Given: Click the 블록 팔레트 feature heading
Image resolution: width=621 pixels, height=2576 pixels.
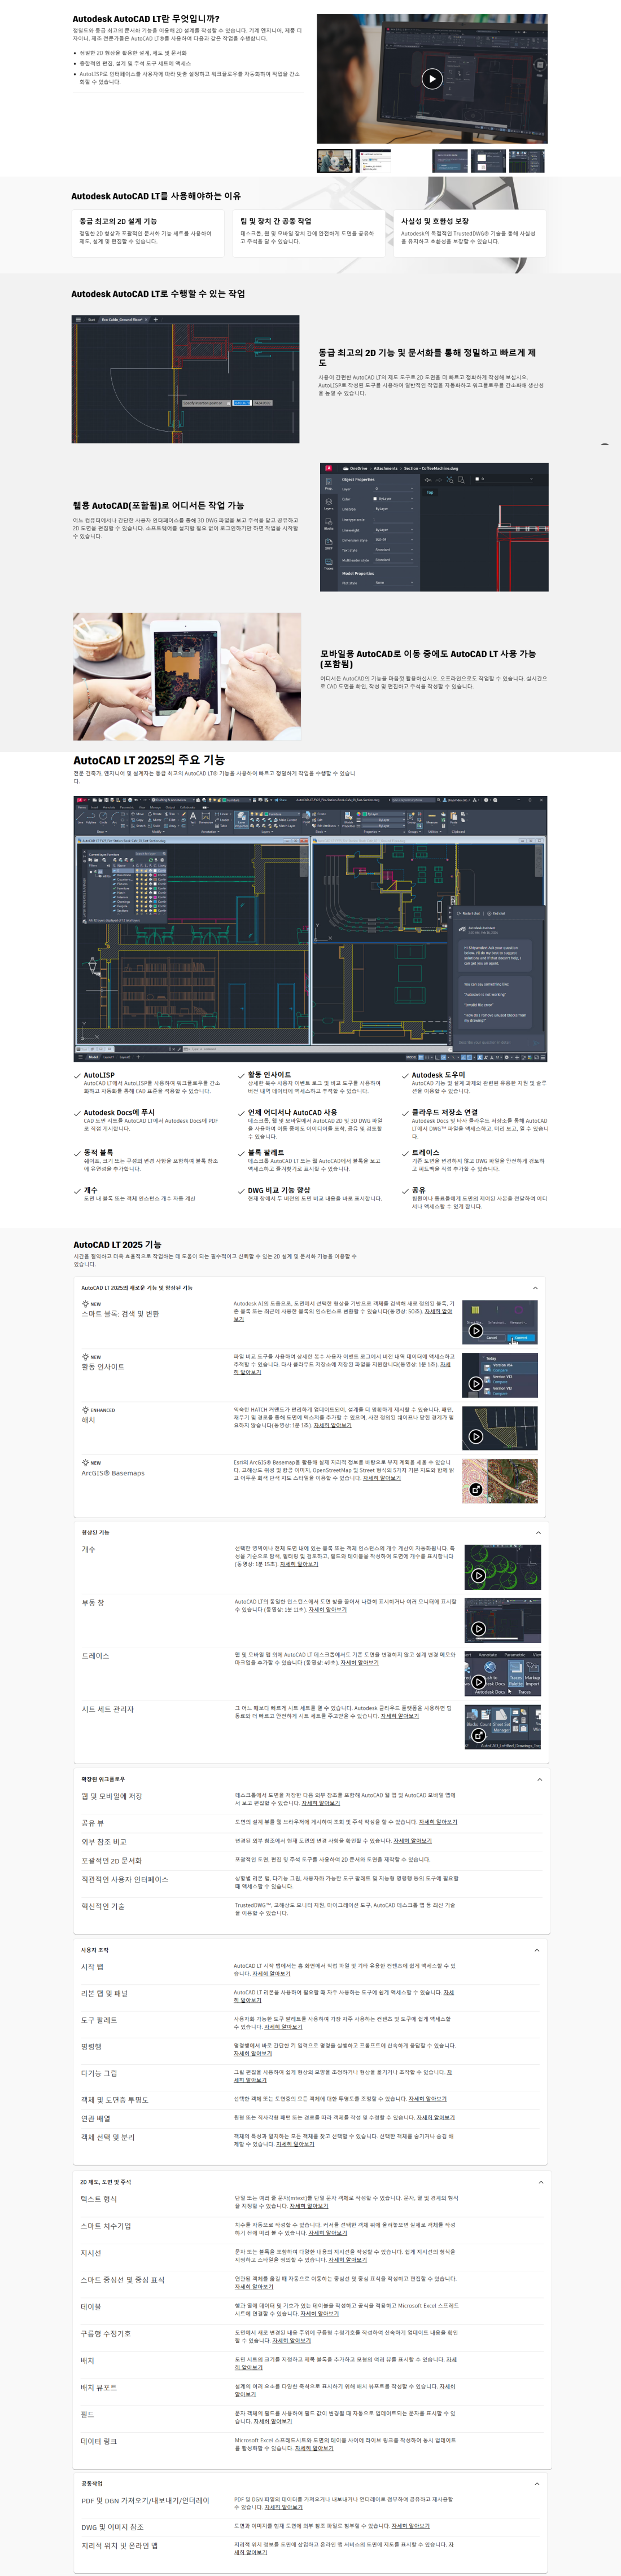Looking at the screenshot, I should [266, 1152].
